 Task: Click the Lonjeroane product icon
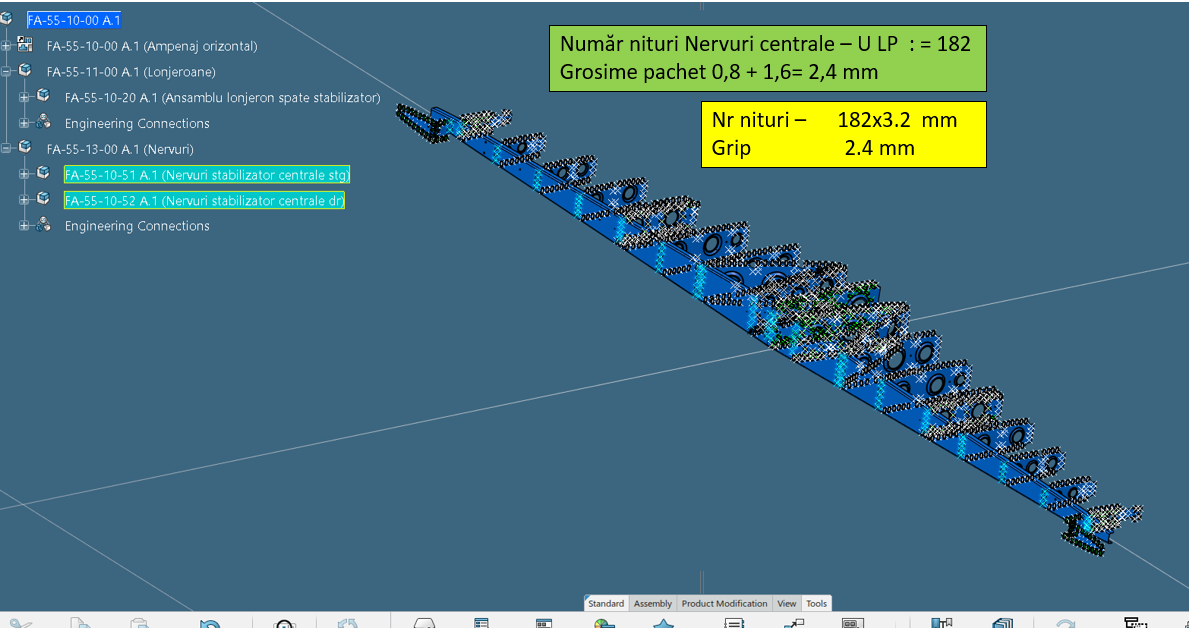(26, 71)
